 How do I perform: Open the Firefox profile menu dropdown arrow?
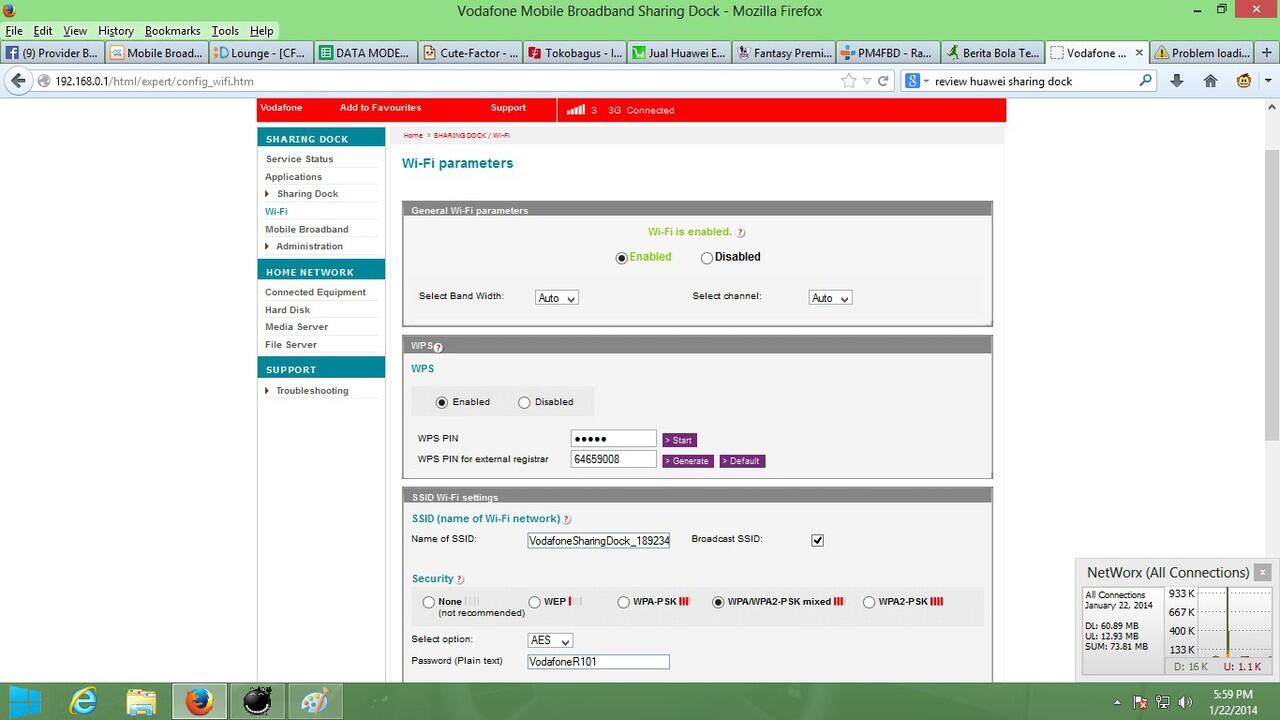point(1268,81)
